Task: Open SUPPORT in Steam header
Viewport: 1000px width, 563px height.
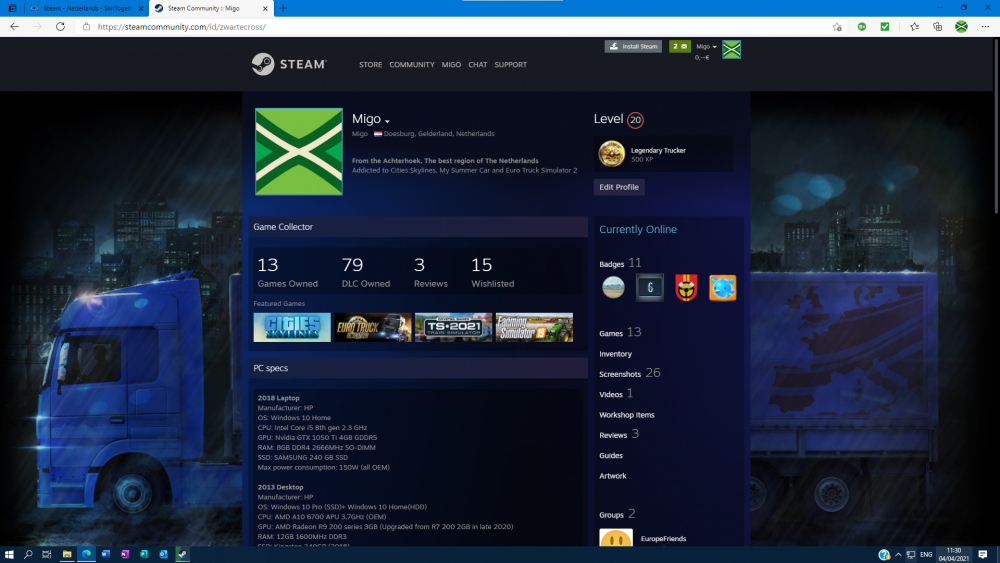Action: pyautogui.click(x=510, y=64)
